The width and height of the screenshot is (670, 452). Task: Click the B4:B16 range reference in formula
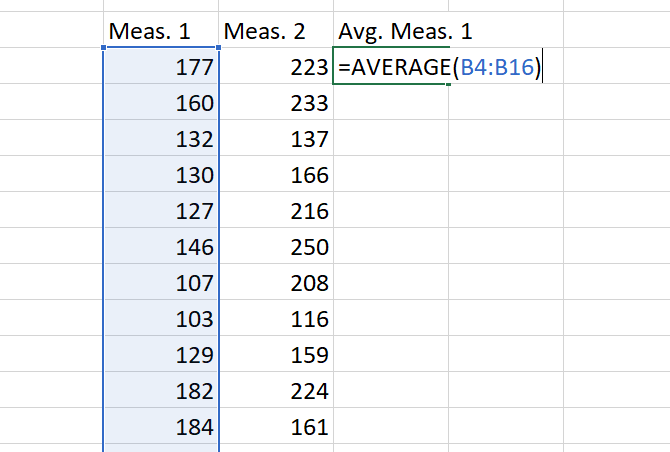point(495,68)
